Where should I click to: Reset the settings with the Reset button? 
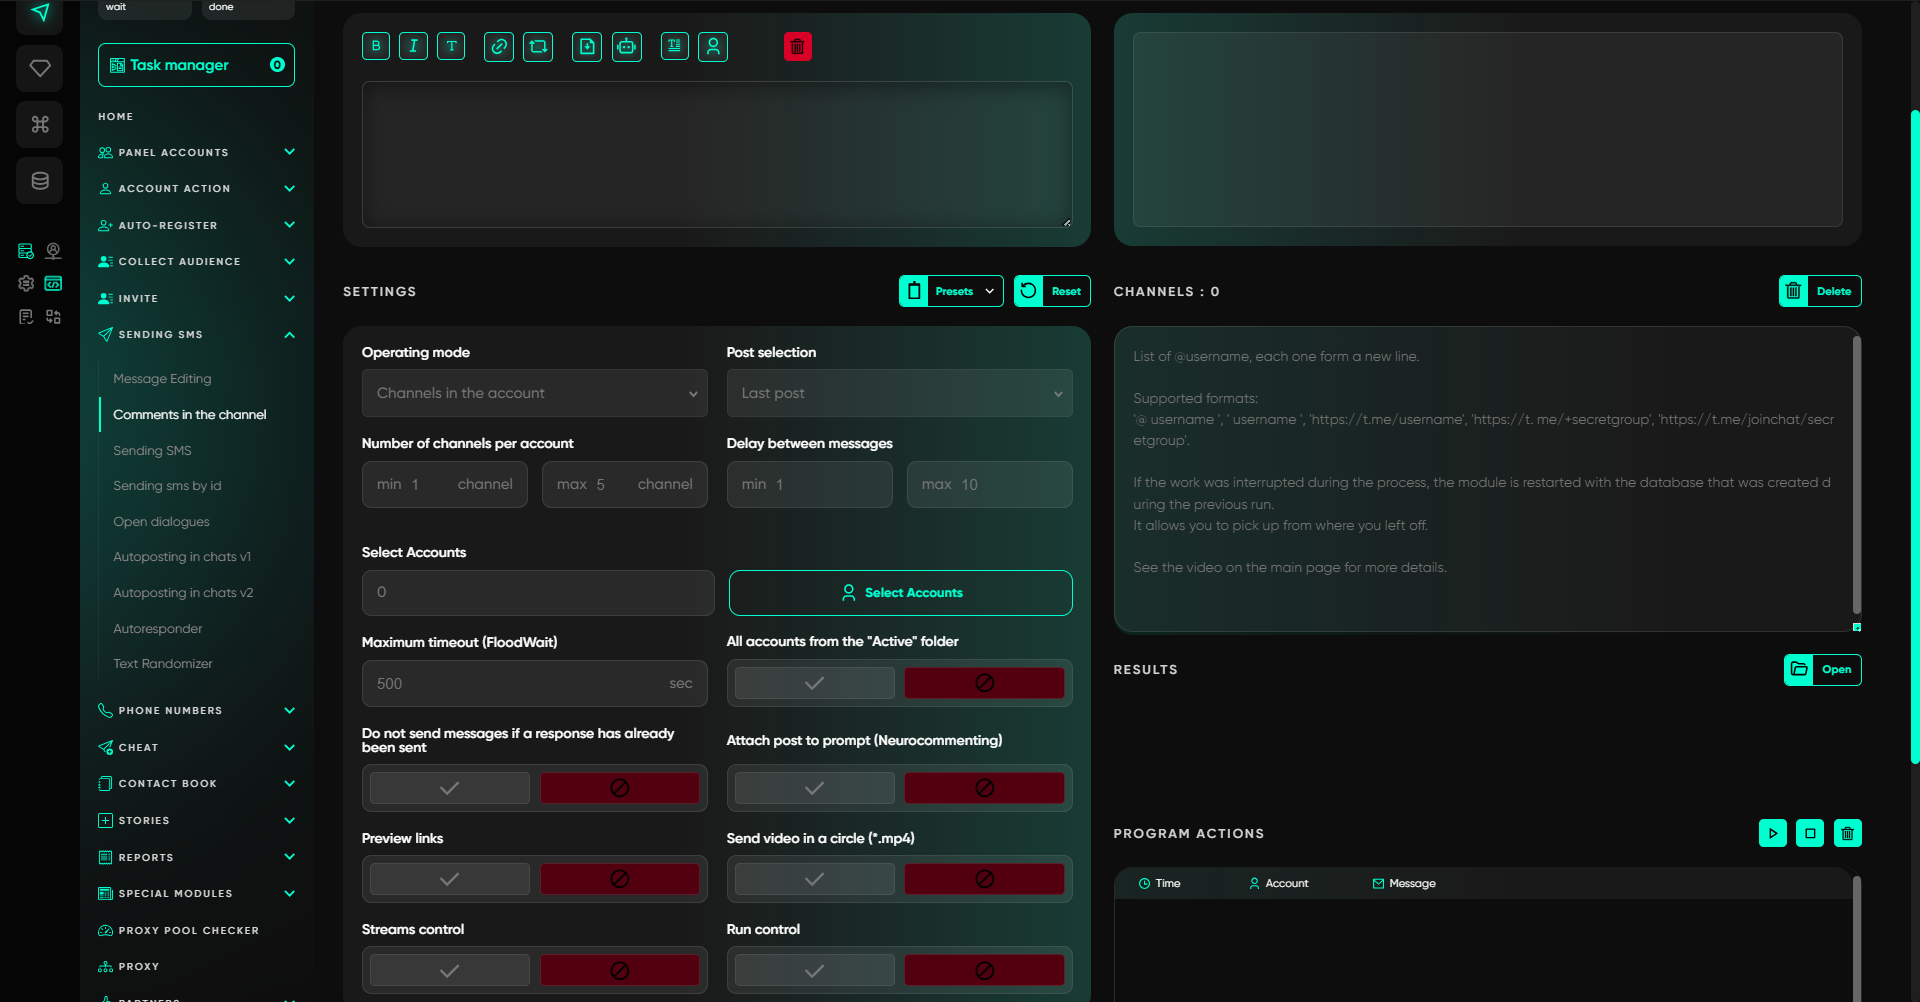(x=1052, y=291)
